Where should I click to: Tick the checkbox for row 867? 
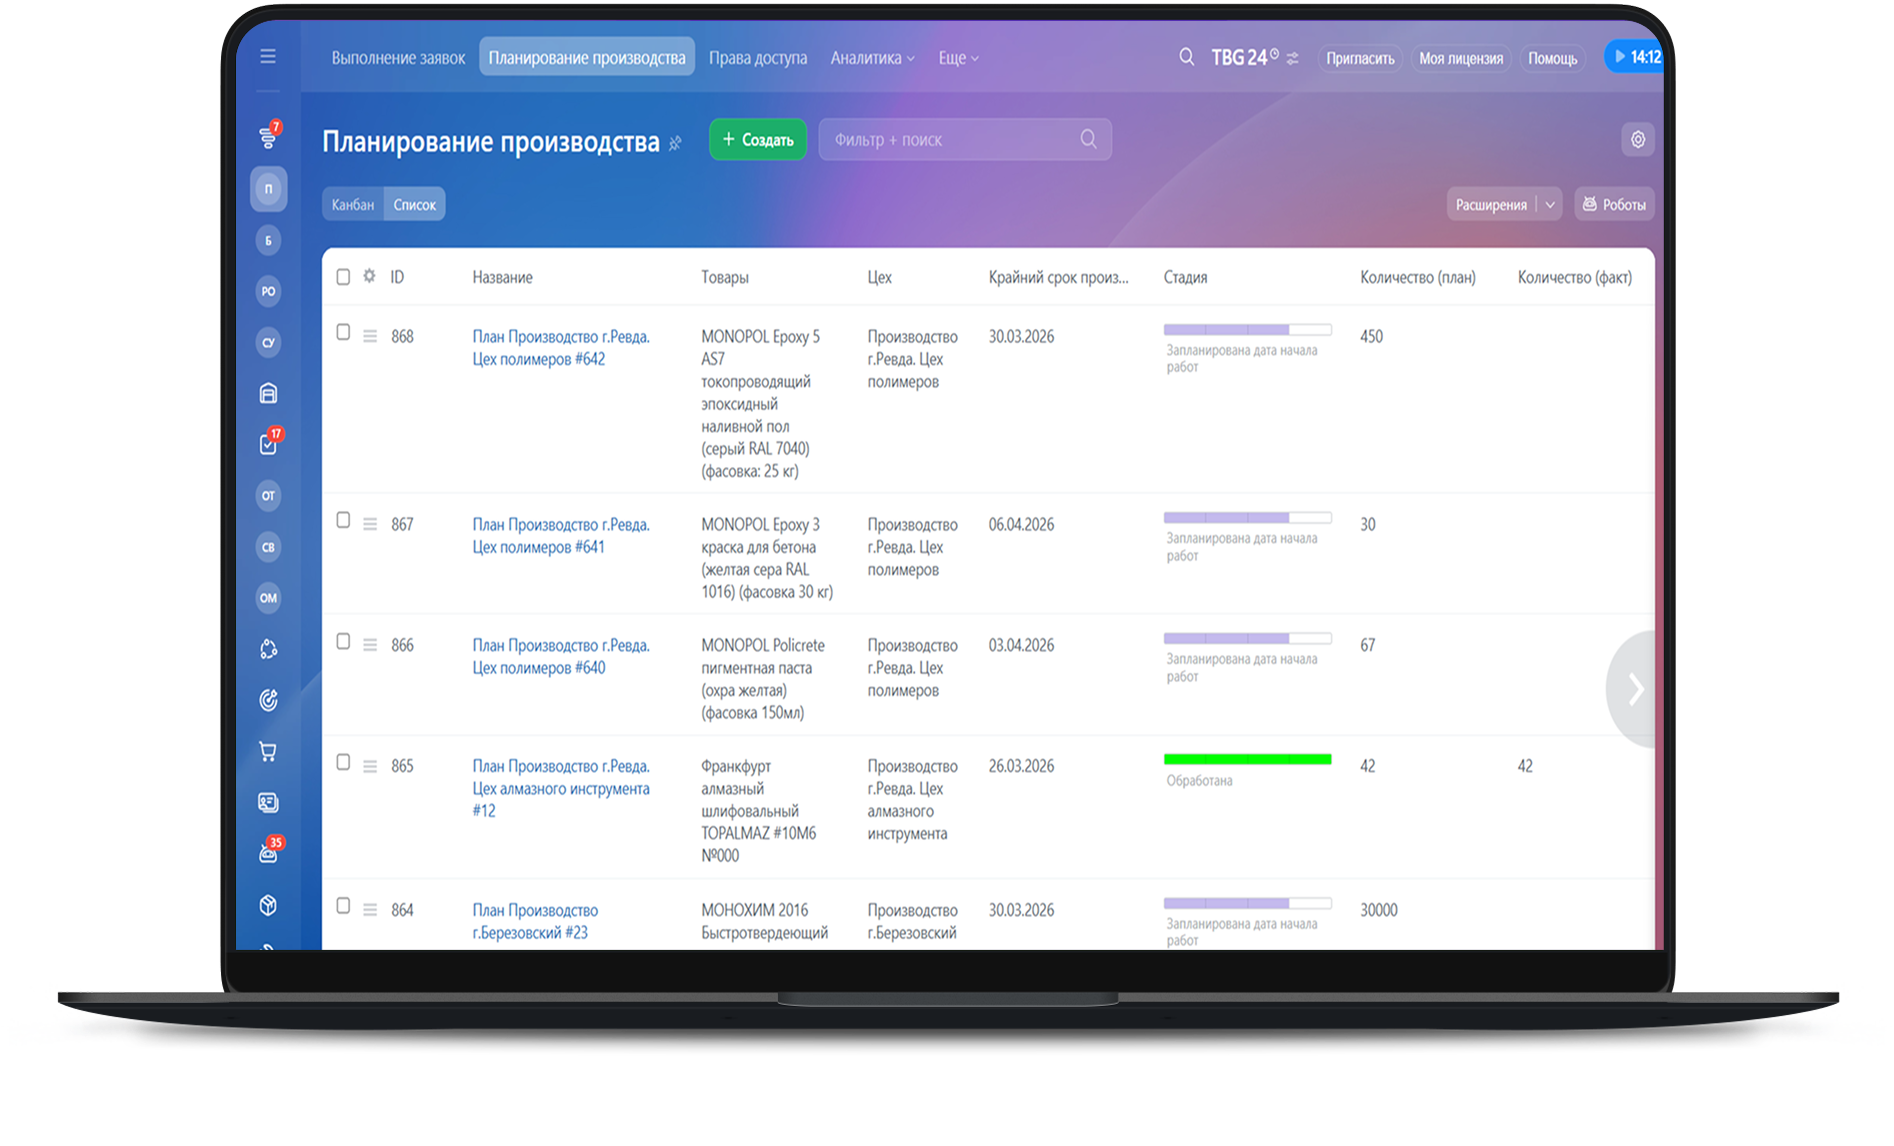click(x=343, y=521)
